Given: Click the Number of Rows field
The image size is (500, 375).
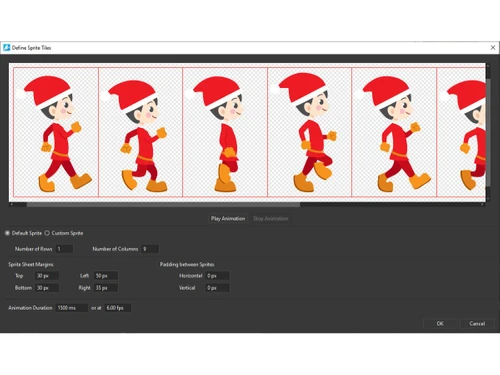Looking at the screenshot, I should 64,249.
